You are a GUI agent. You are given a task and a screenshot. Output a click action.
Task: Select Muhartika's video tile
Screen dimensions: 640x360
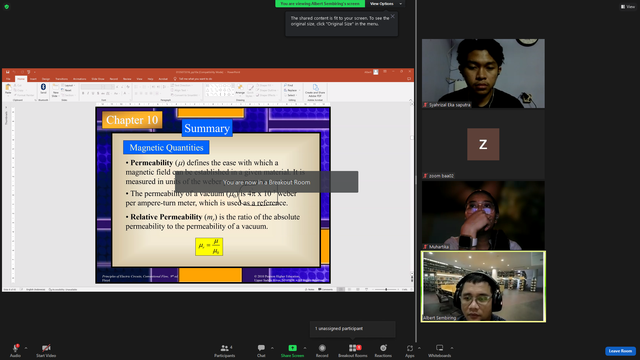(483, 216)
